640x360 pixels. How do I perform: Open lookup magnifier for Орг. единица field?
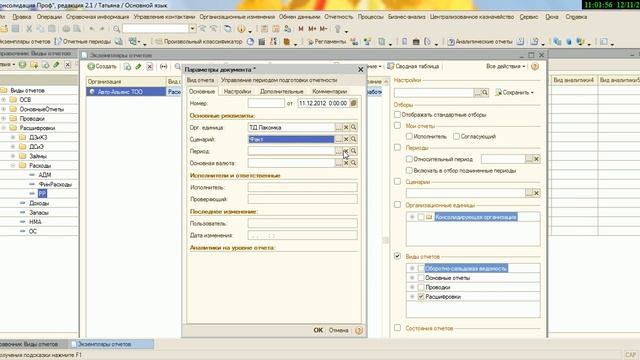[x=354, y=127]
